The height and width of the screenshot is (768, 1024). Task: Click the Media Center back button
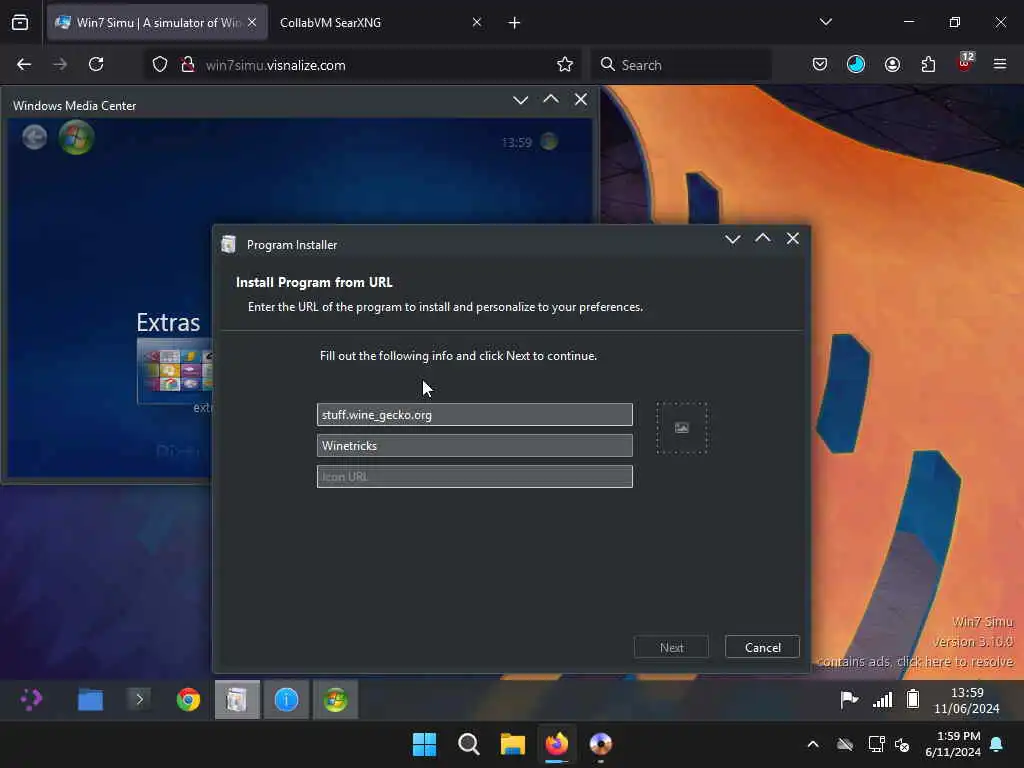point(35,137)
